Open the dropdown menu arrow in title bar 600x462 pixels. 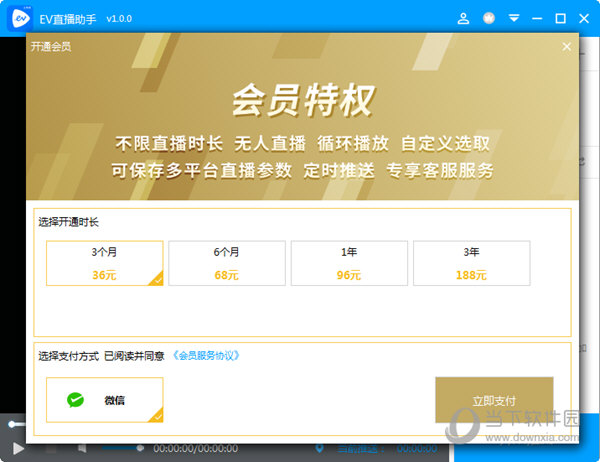coord(514,18)
